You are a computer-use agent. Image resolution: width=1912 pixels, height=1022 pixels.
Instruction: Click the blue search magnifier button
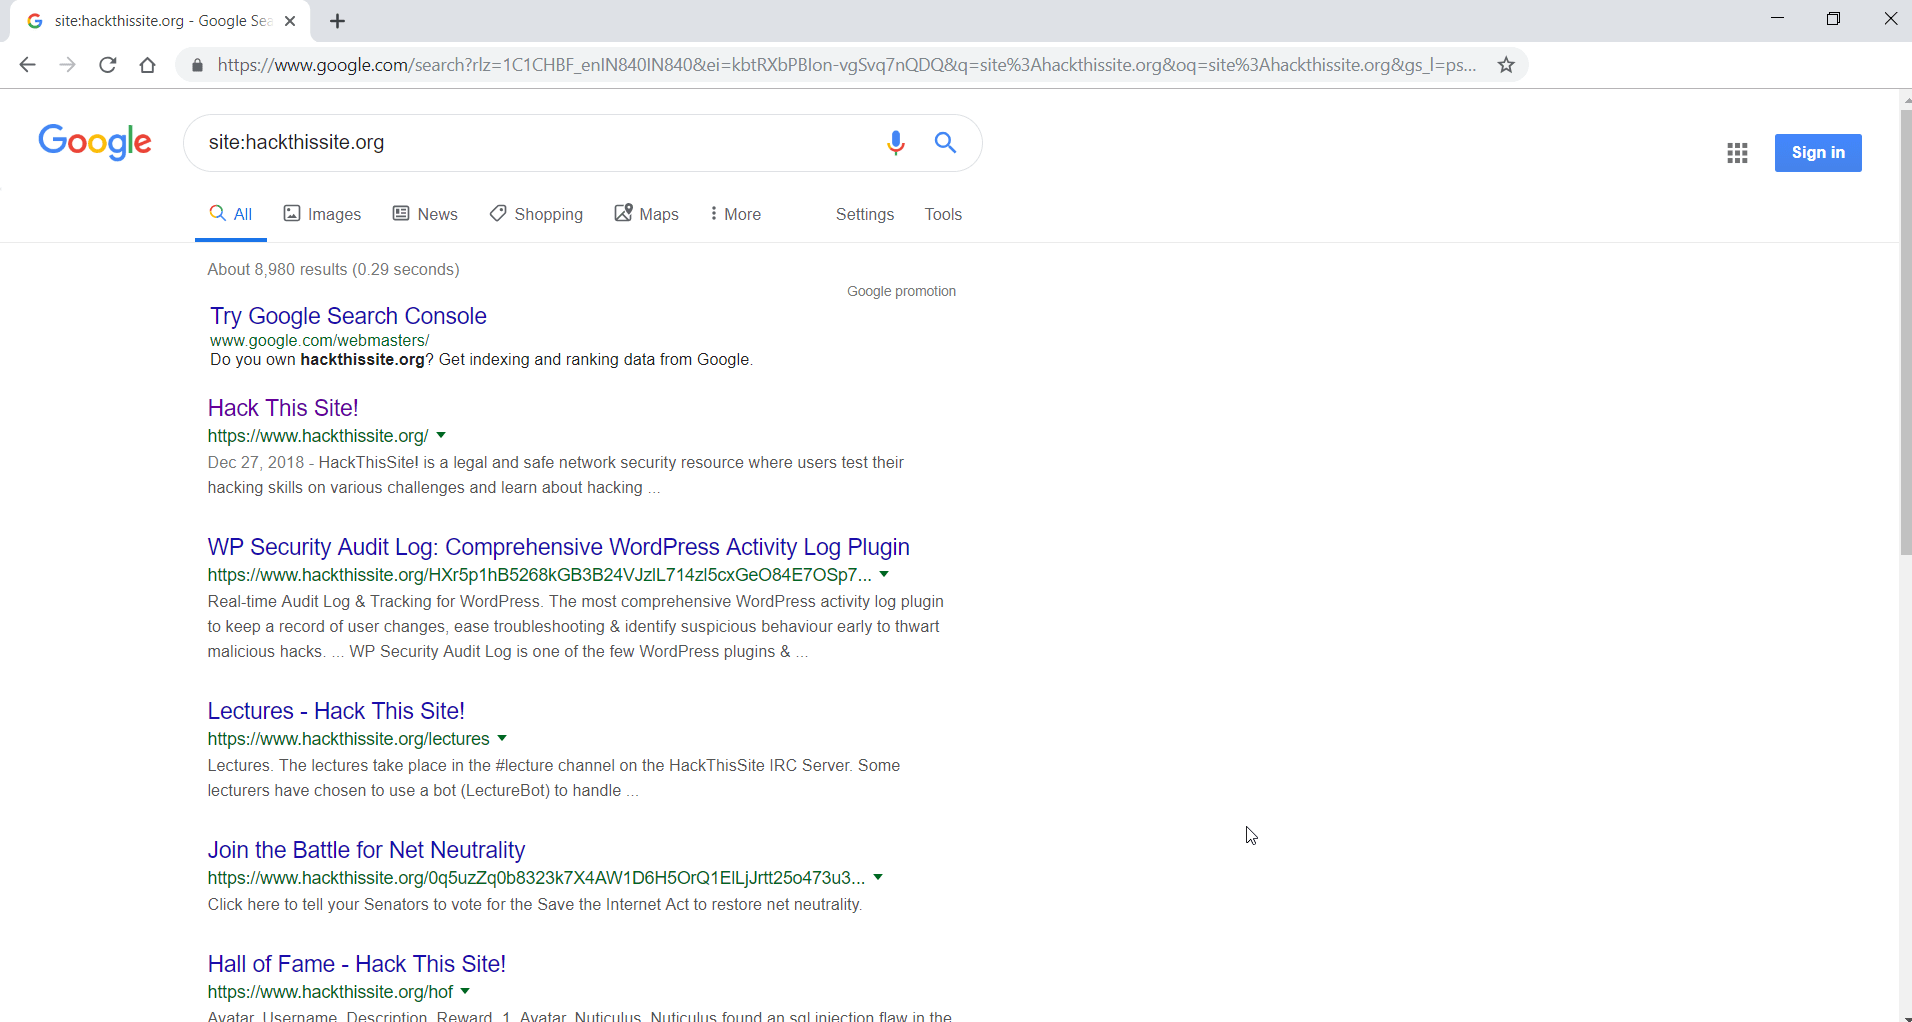pos(945,142)
